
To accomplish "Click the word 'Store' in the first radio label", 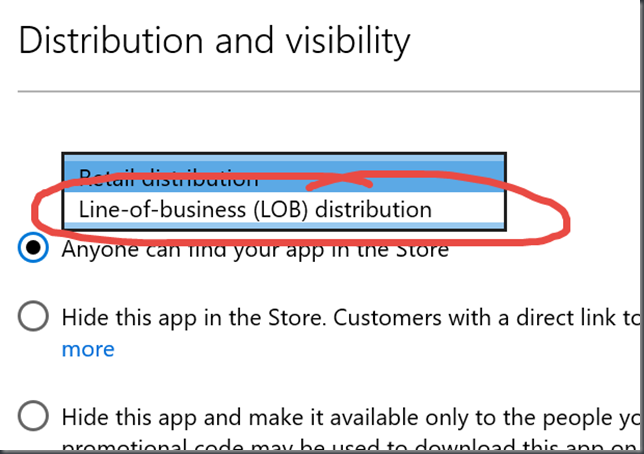I will tap(422, 249).
